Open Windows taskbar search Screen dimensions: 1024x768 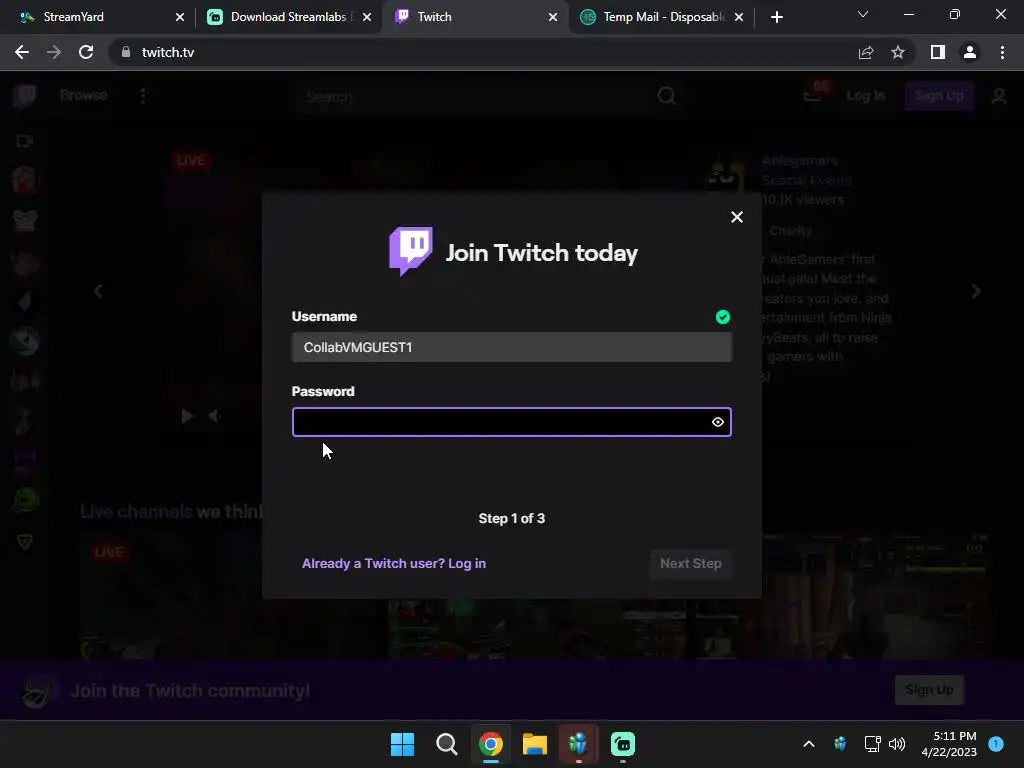point(447,744)
